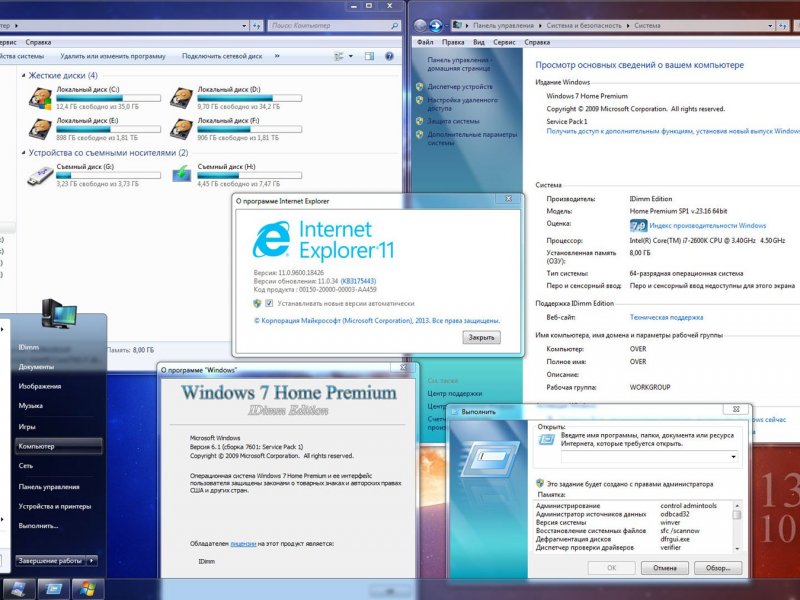Click the magnifier icon in Explorer search box
This screenshot has width=800, height=600.
point(394,26)
